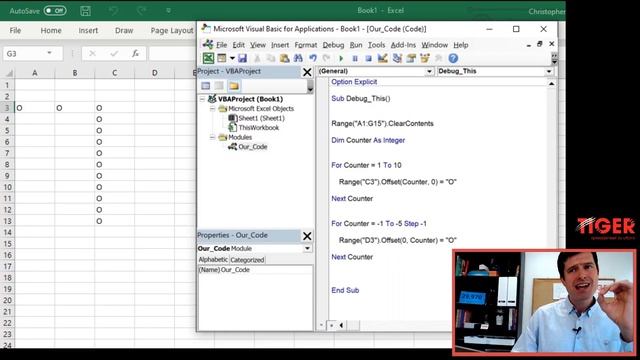Open the VBA File menu

[x=222, y=45]
